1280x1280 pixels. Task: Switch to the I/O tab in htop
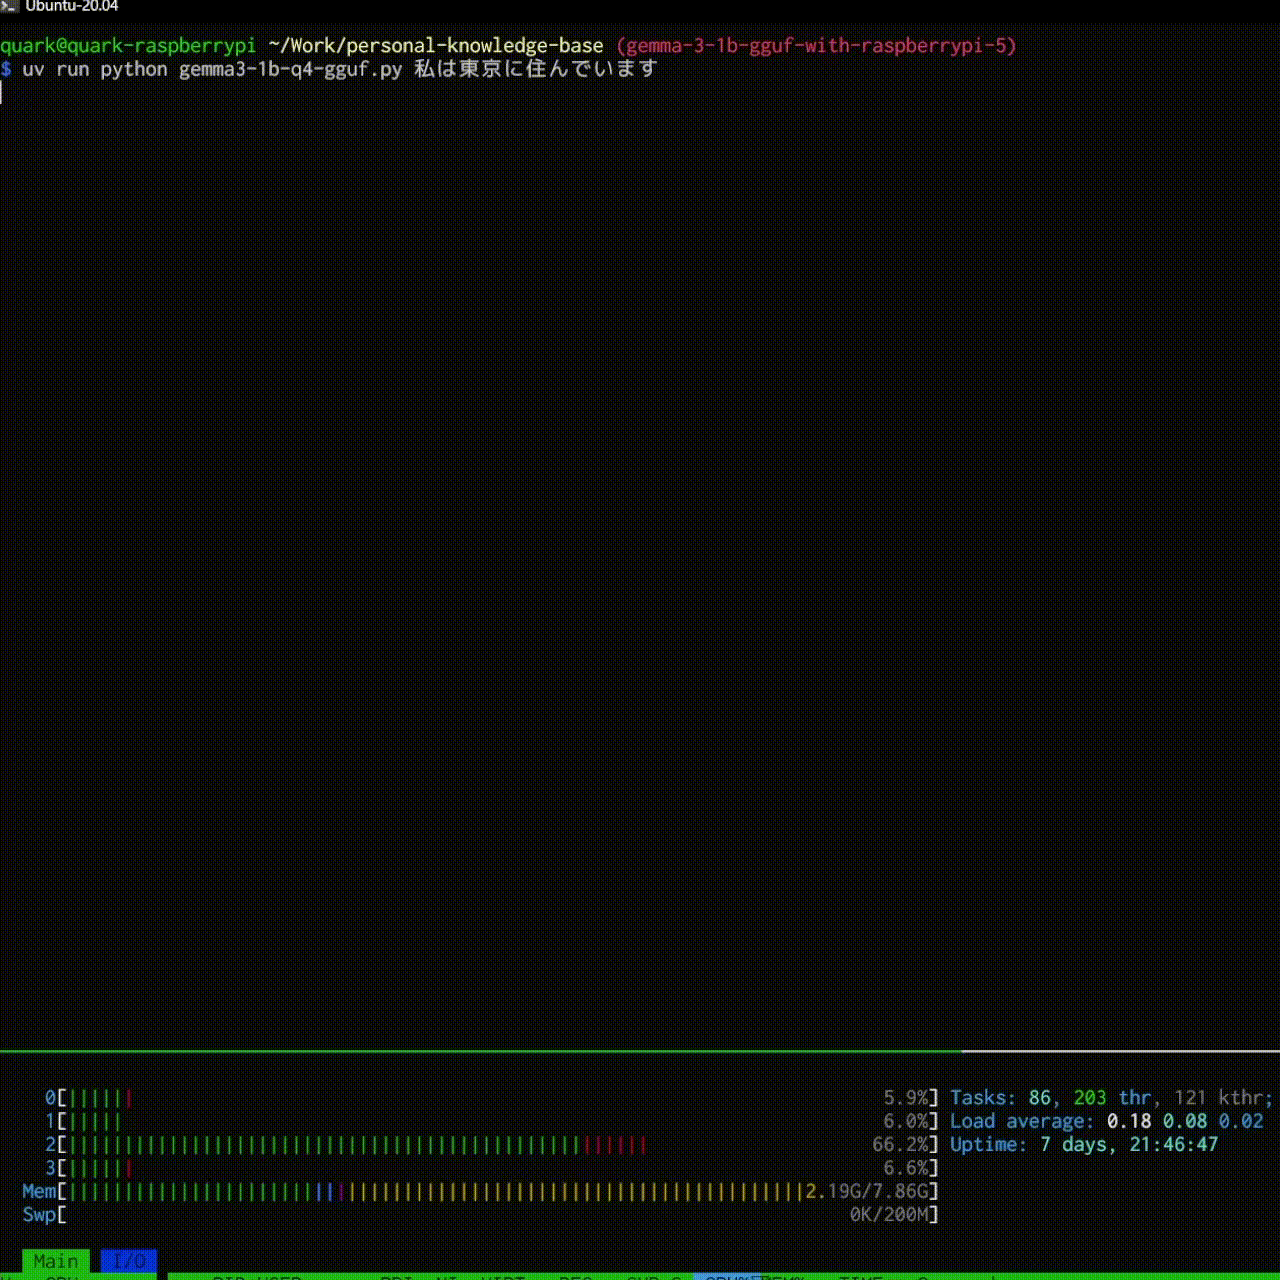(129, 1261)
